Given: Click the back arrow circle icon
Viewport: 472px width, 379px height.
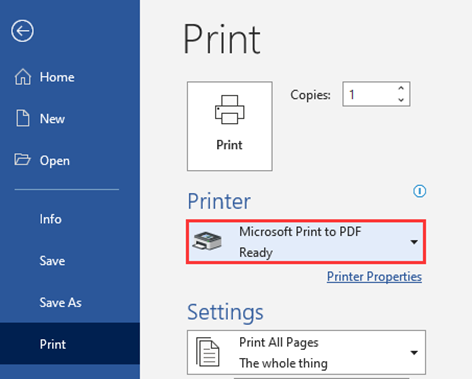Looking at the screenshot, I should [22, 31].
